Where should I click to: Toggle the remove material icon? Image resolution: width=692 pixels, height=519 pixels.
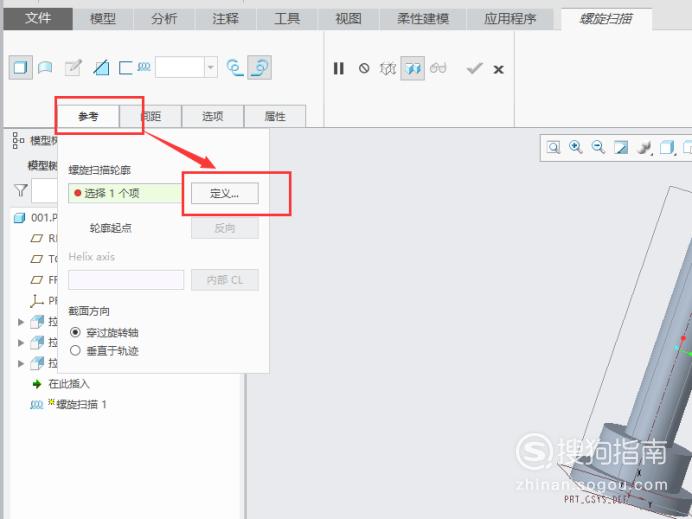coord(101,68)
